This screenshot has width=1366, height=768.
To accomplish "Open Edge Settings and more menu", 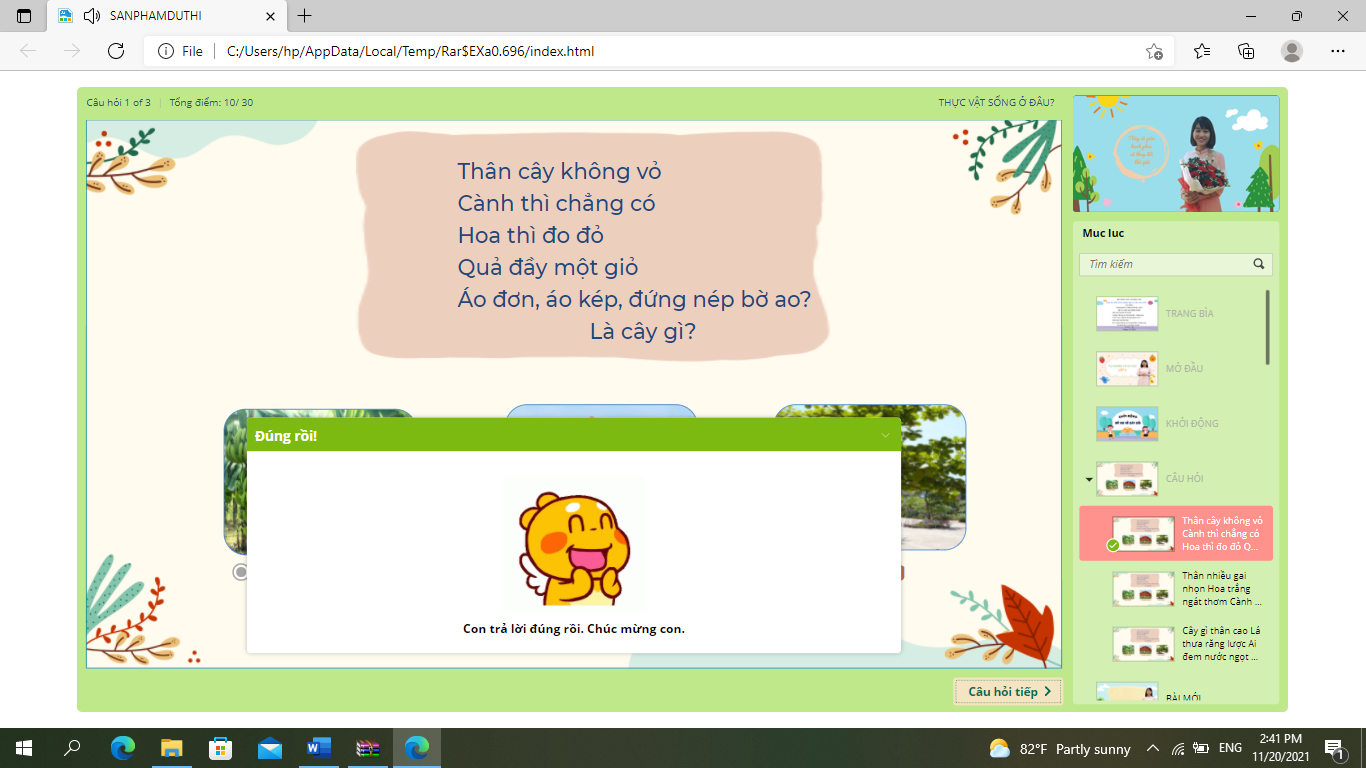I will 1338,51.
